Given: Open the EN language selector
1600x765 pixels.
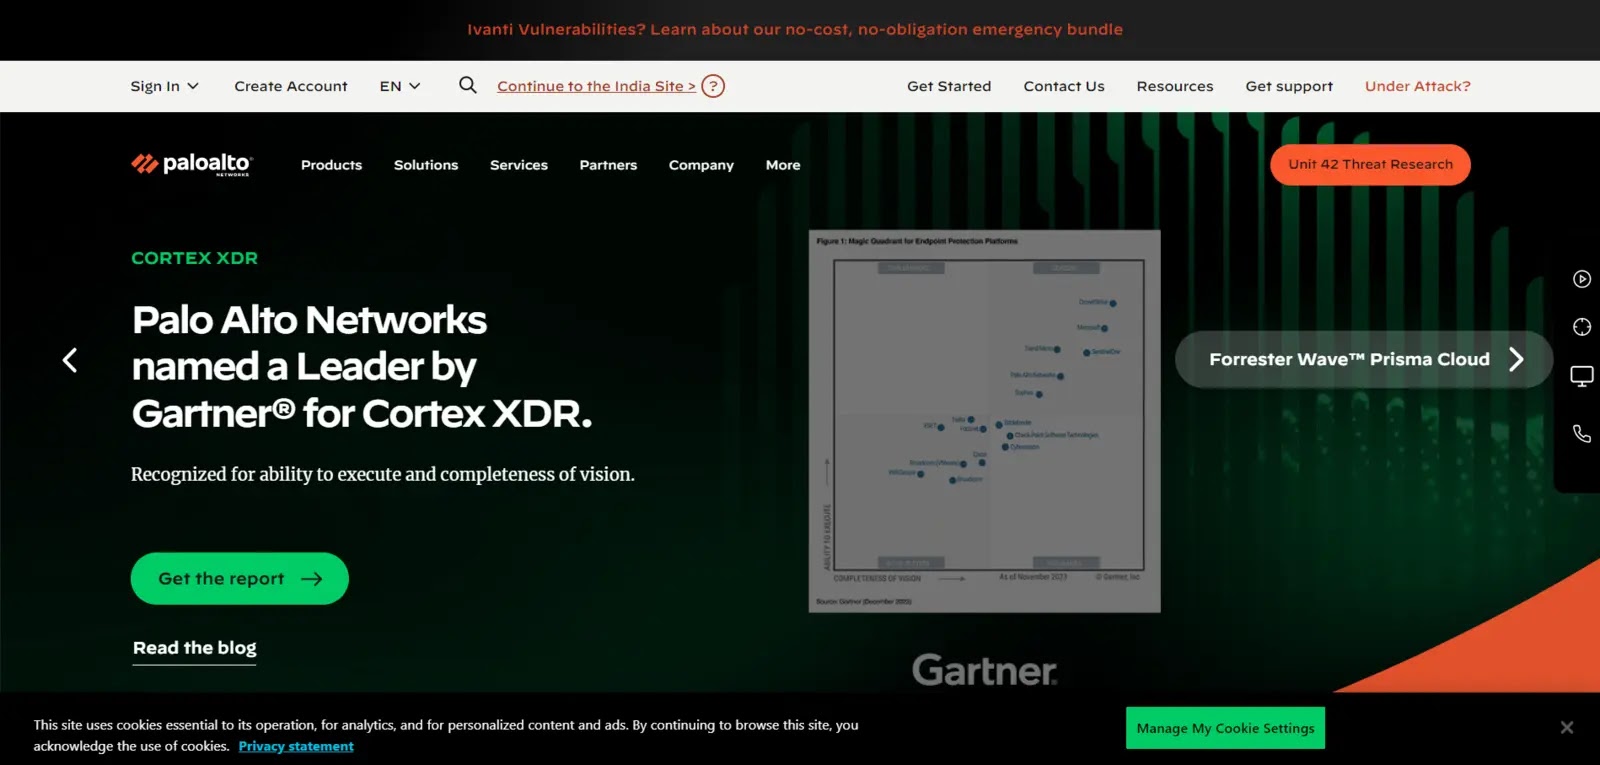Looking at the screenshot, I should (399, 86).
